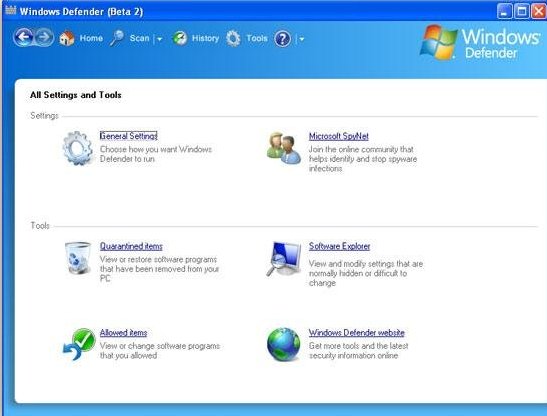Open the Quarantined items link
This screenshot has height=416, width=547.
(131, 246)
